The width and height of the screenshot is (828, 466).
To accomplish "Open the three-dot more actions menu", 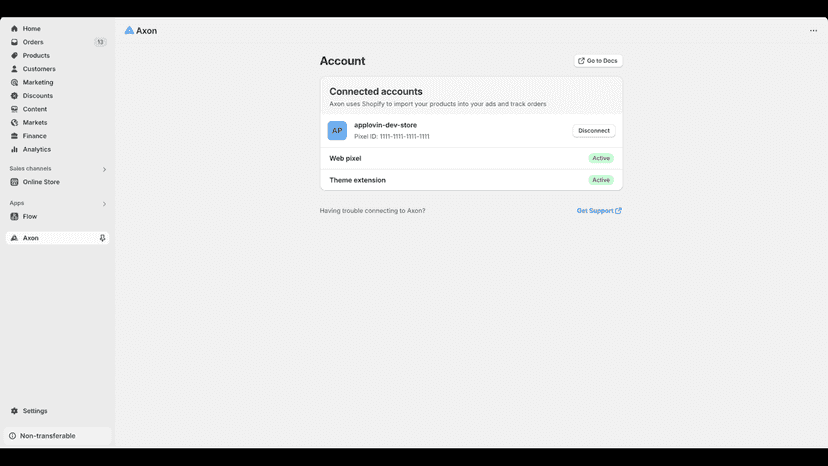I will (x=813, y=31).
